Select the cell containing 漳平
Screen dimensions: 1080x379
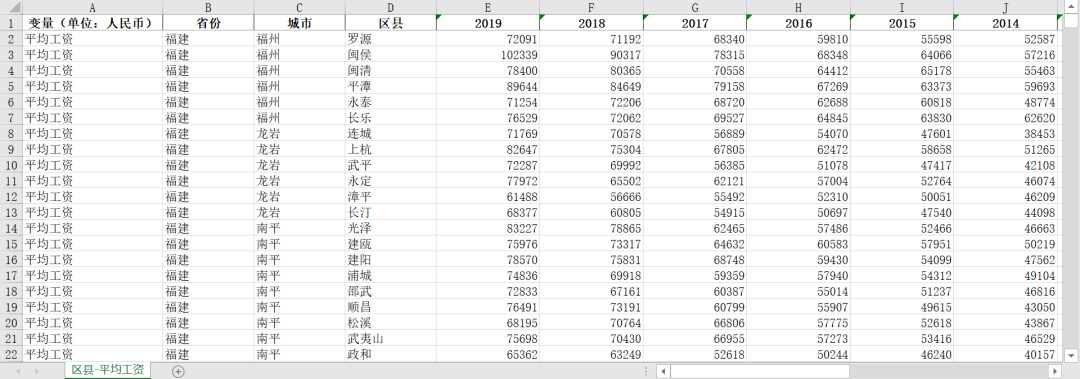pos(391,196)
